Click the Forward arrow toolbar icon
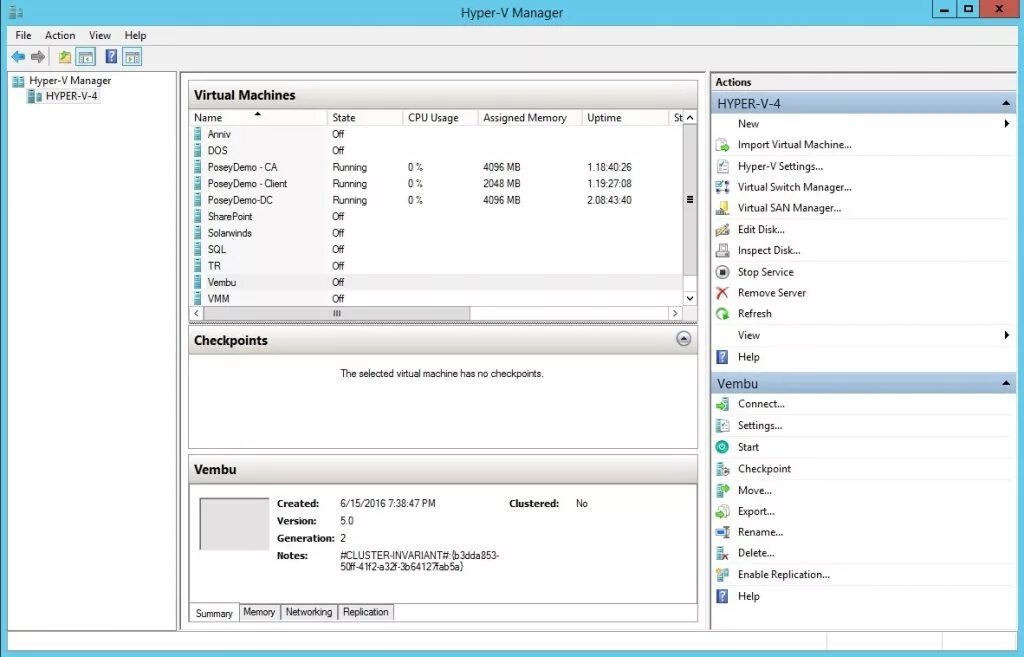 [38, 57]
